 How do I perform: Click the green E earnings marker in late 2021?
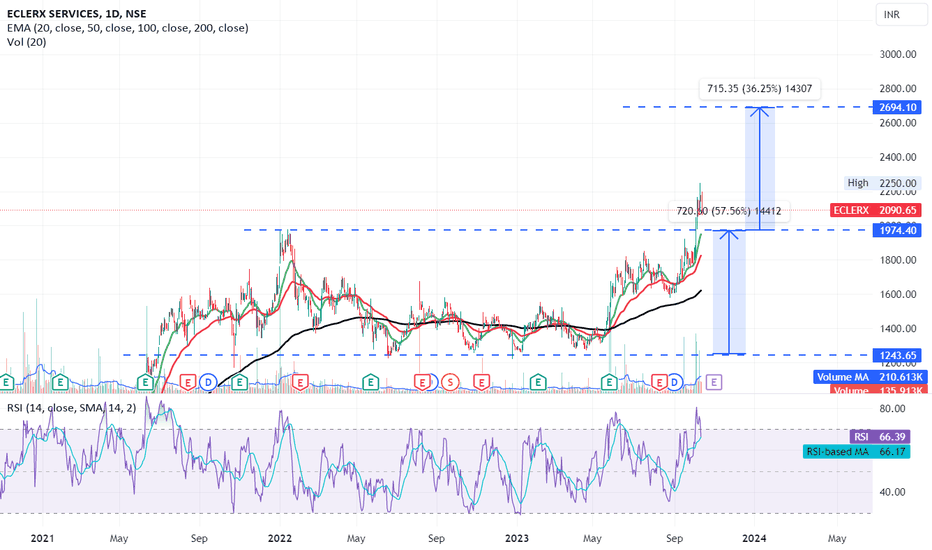point(240,382)
